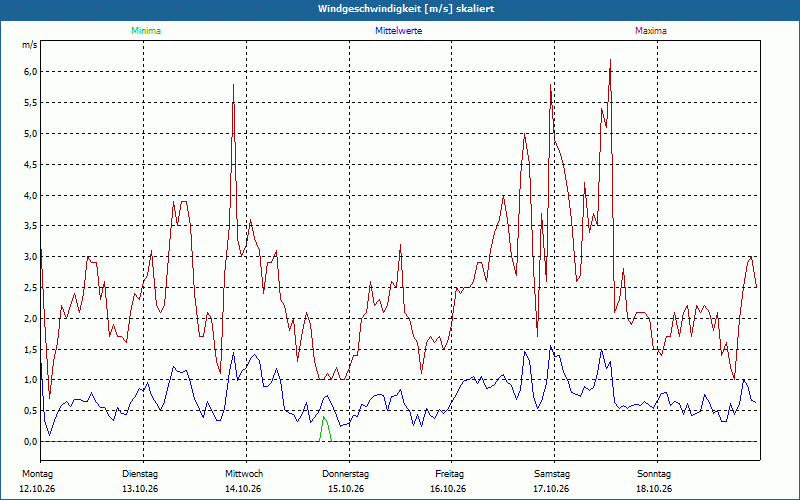The height and width of the screenshot is (500, 800).
Task: Click the green Minima legend label
Action: point(146,31)
